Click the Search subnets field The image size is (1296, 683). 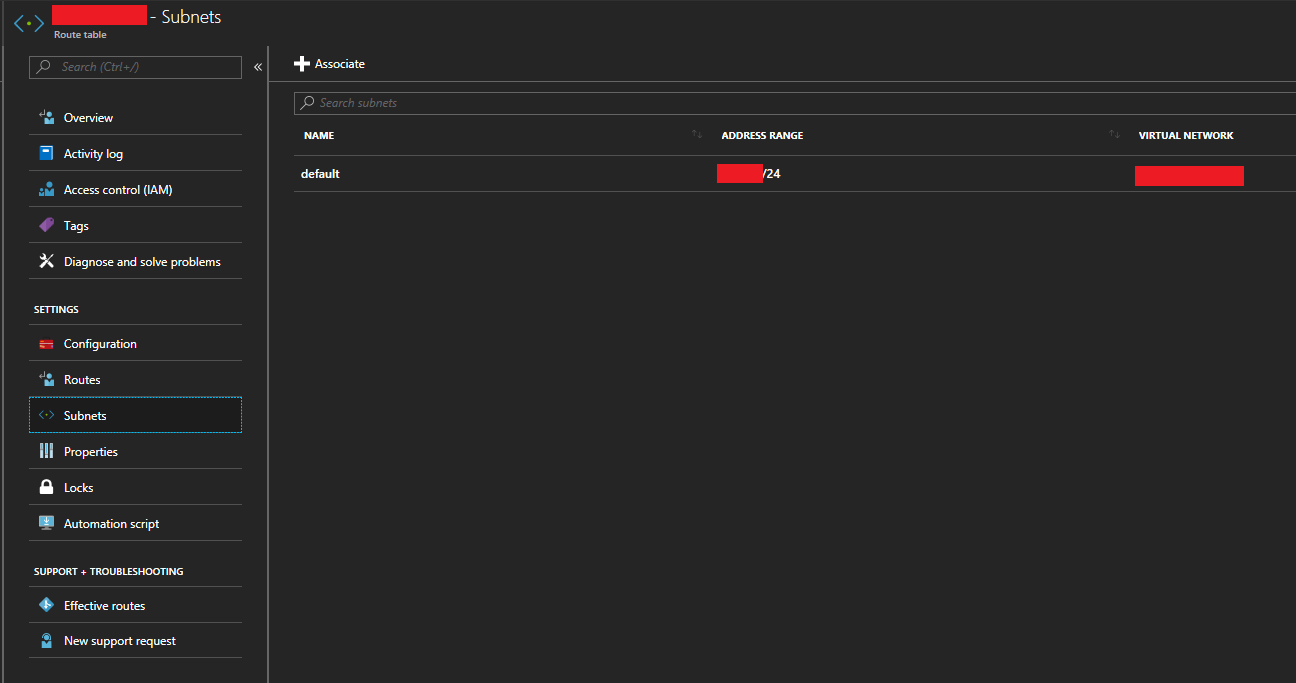(x=795, y=103)
